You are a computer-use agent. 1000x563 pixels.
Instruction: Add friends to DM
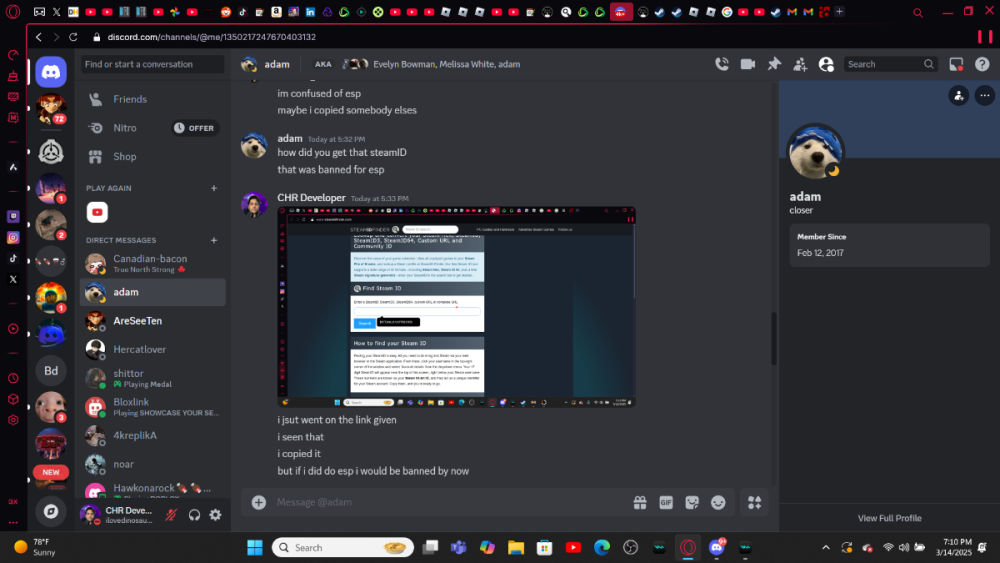800,64
